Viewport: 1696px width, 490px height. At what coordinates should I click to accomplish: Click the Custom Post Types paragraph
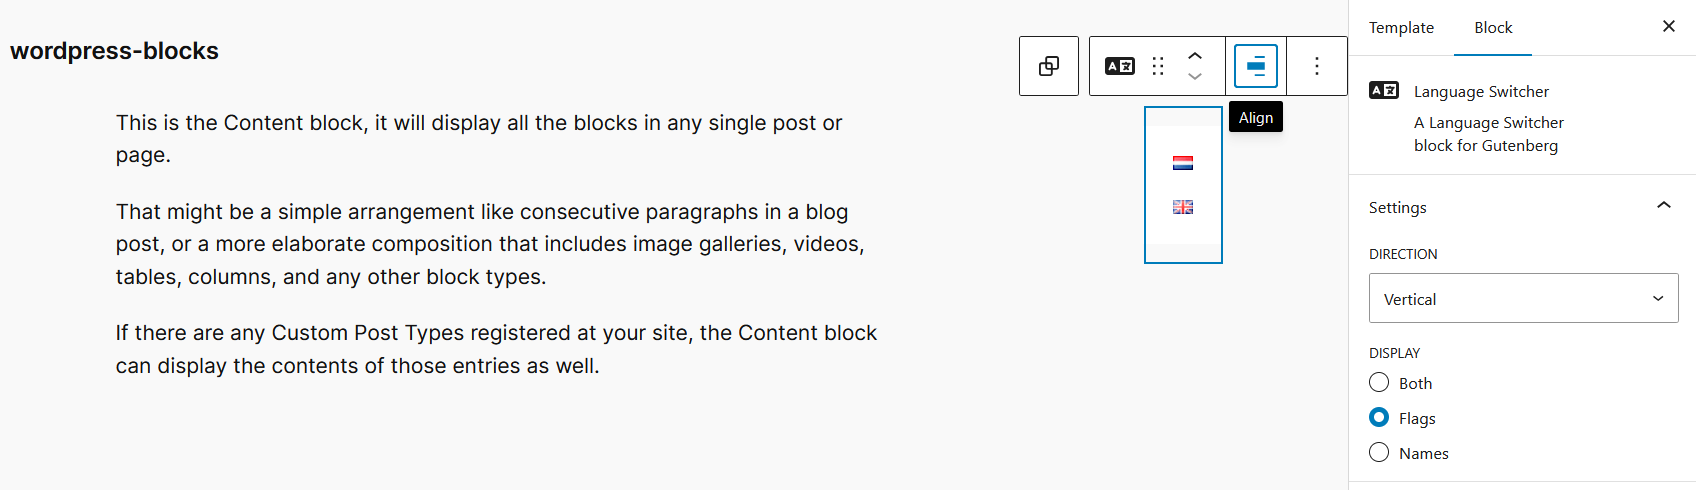pyautogui.click(x=496, y=349)
